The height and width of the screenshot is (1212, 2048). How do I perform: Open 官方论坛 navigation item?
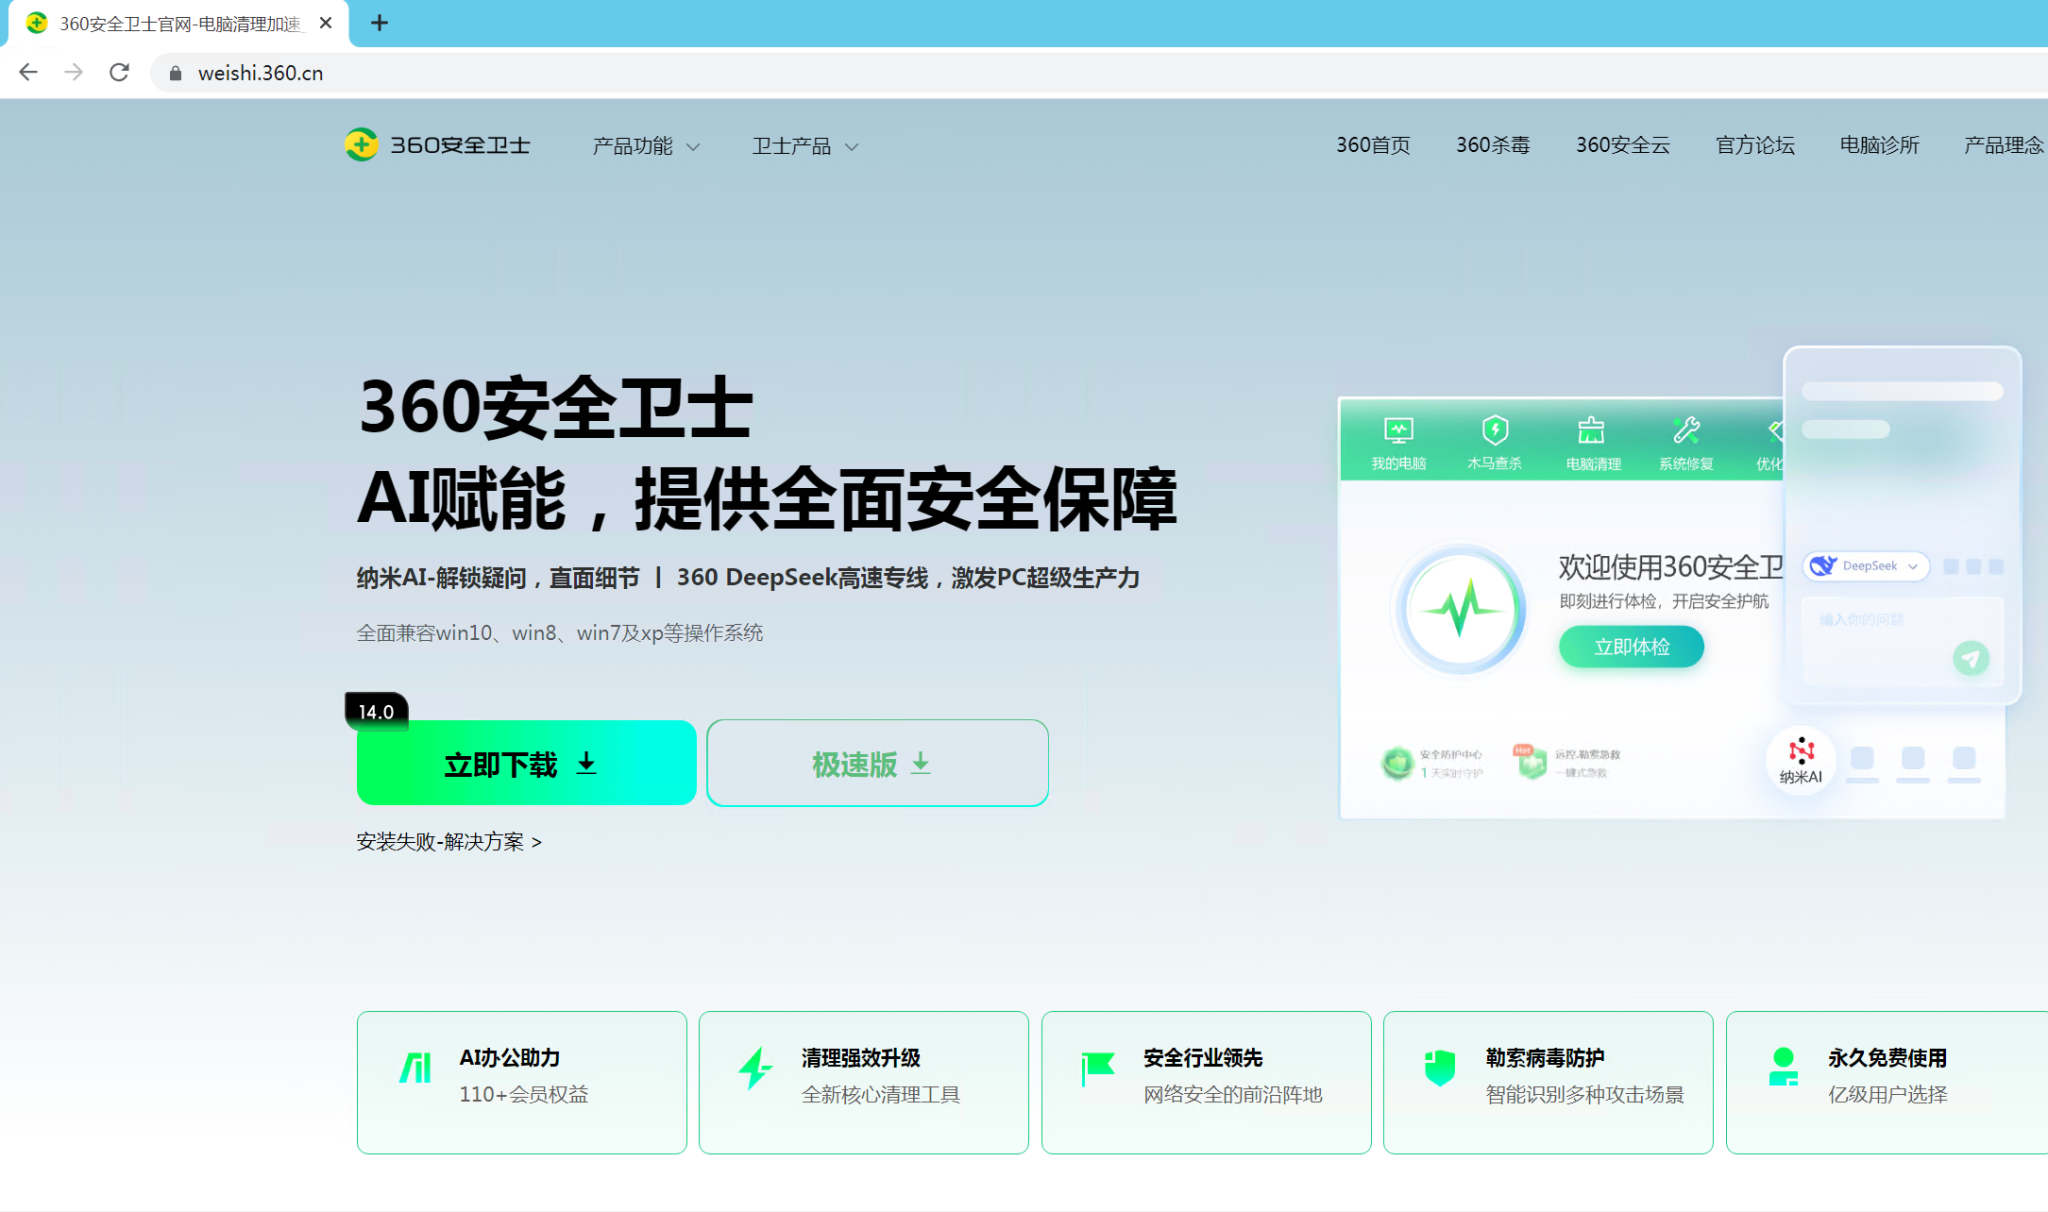pyautogui.click(x=1754, y=145)
